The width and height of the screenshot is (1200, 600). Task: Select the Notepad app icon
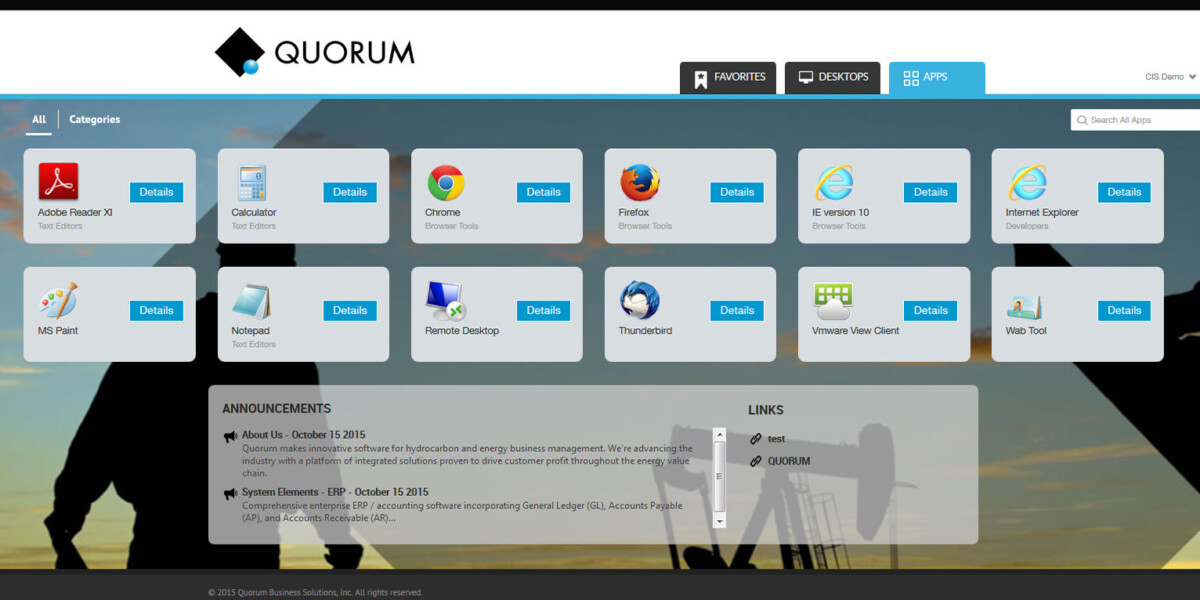pyautogui.click(x=251, y=301)
